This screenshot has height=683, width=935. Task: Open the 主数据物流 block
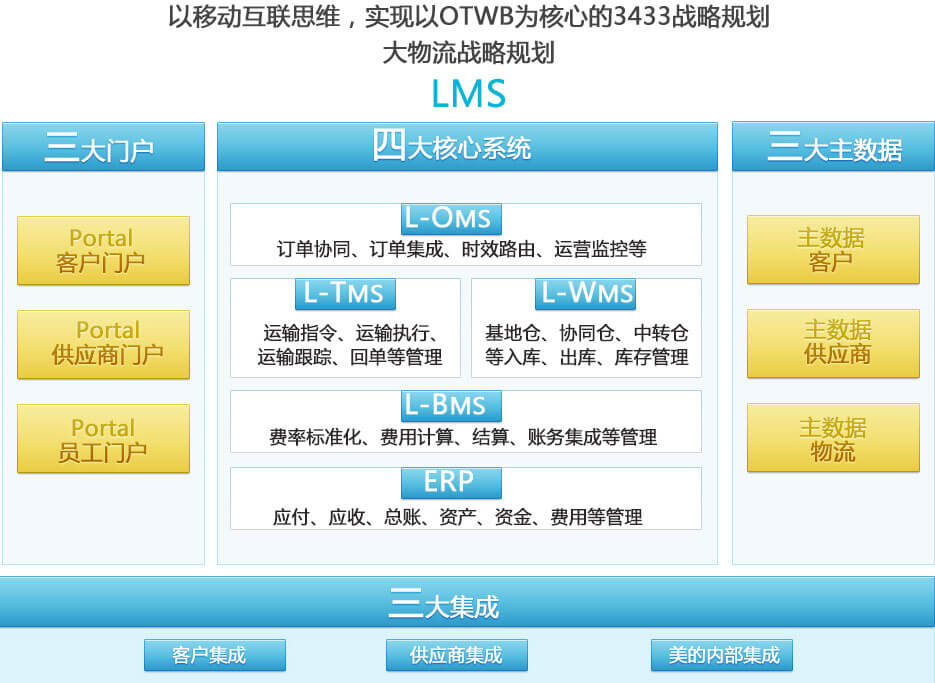834,438
